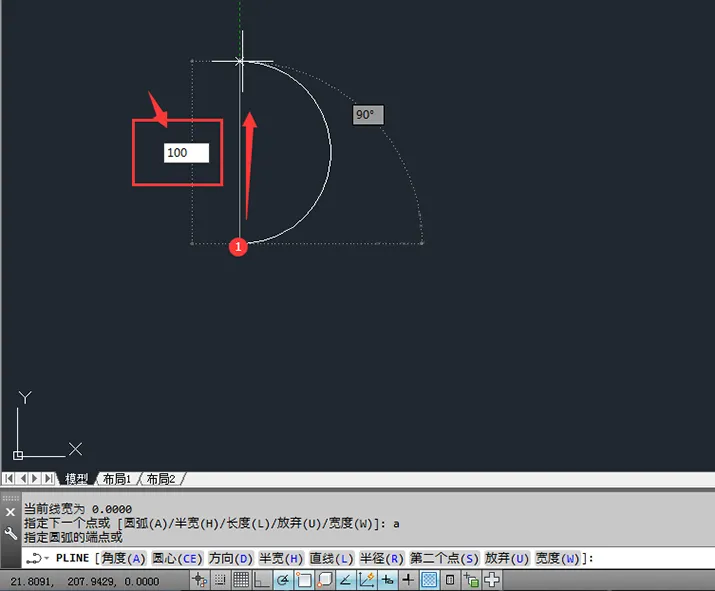The width and height of the screenshot is (715, 591).
Task: Choose the 直线(L) option
Action: coord(332,558)
